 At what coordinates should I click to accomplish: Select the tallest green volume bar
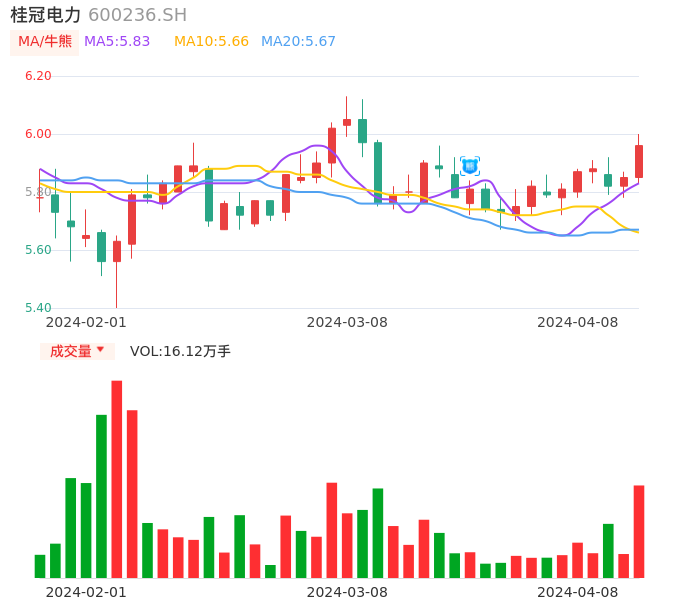point(101,496)
